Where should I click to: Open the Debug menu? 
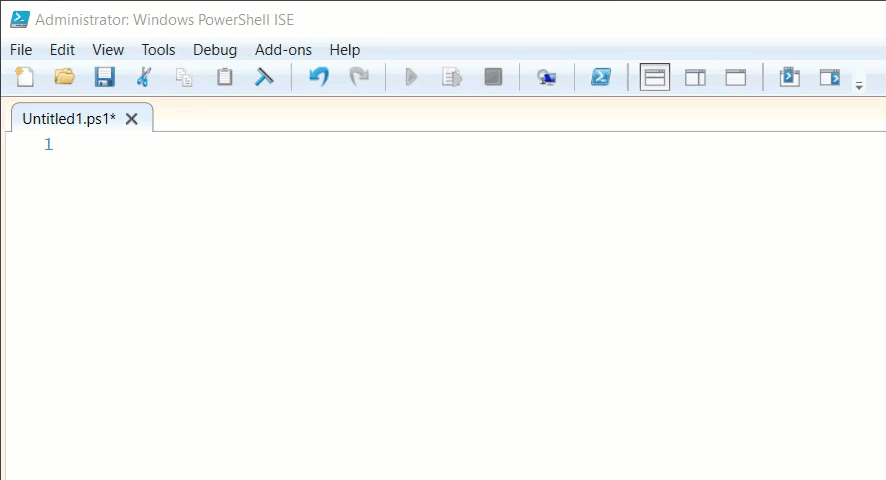point(215,50)
